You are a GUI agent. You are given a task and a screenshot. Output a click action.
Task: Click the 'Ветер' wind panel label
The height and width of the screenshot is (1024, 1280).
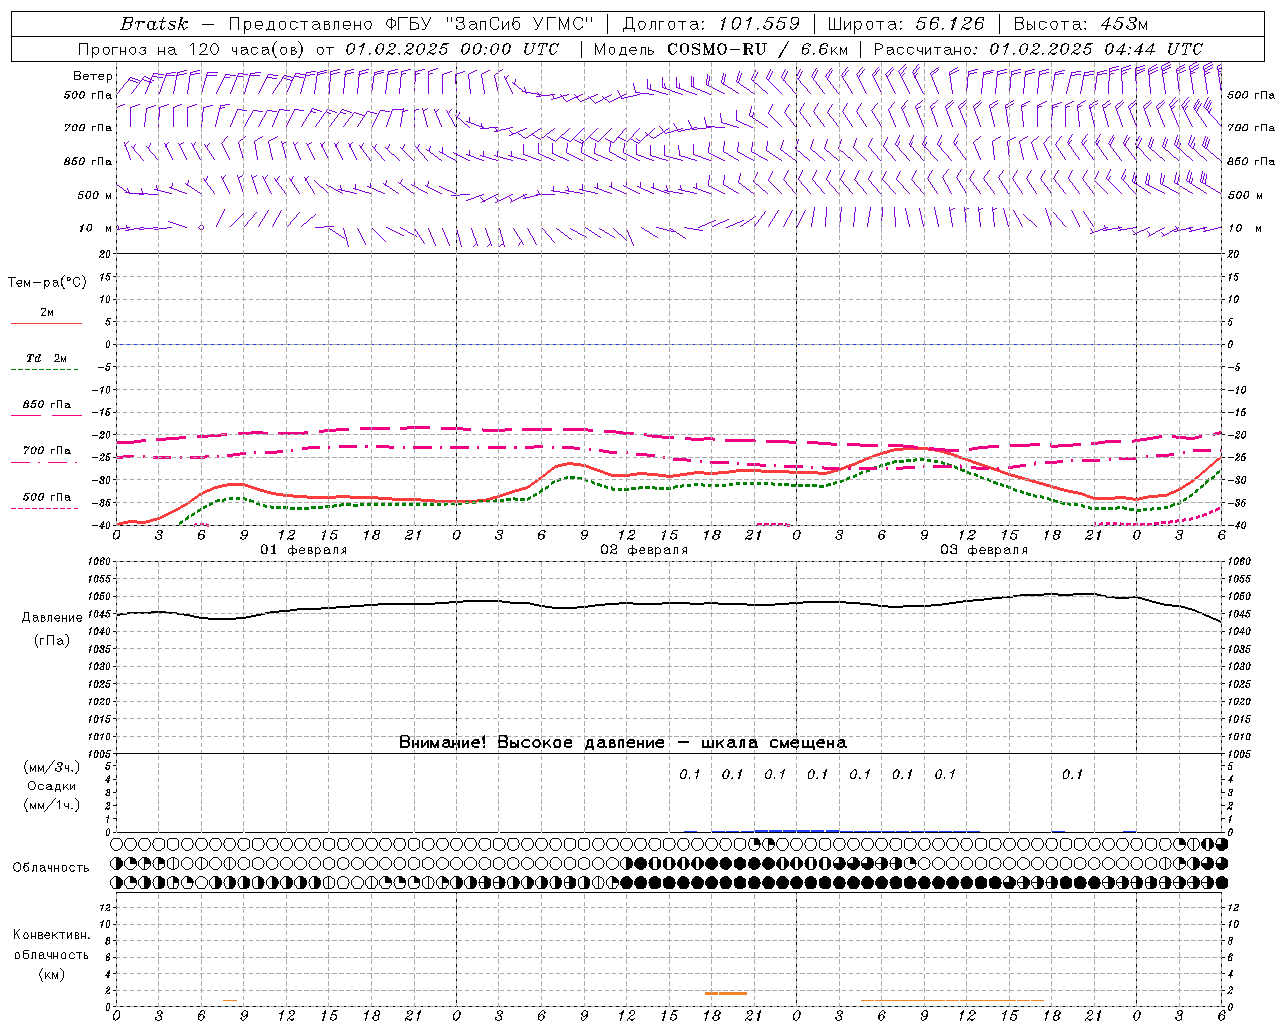click(93, 76)
